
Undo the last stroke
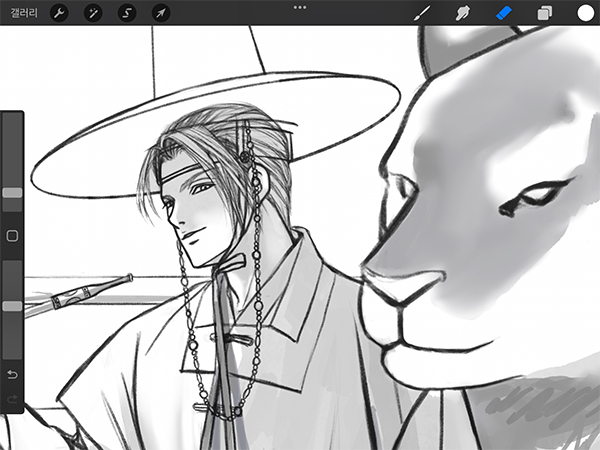(x=12, y=374)
